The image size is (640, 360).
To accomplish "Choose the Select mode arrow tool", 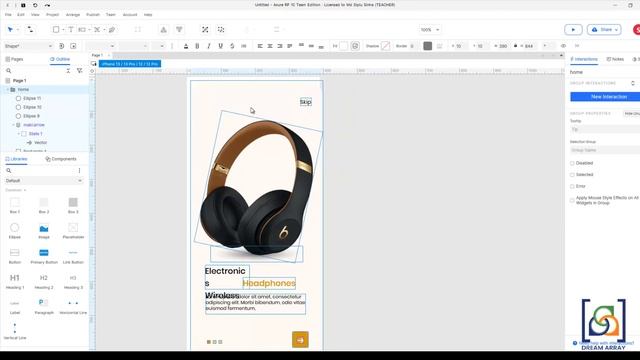I will [x=10, y=29].
